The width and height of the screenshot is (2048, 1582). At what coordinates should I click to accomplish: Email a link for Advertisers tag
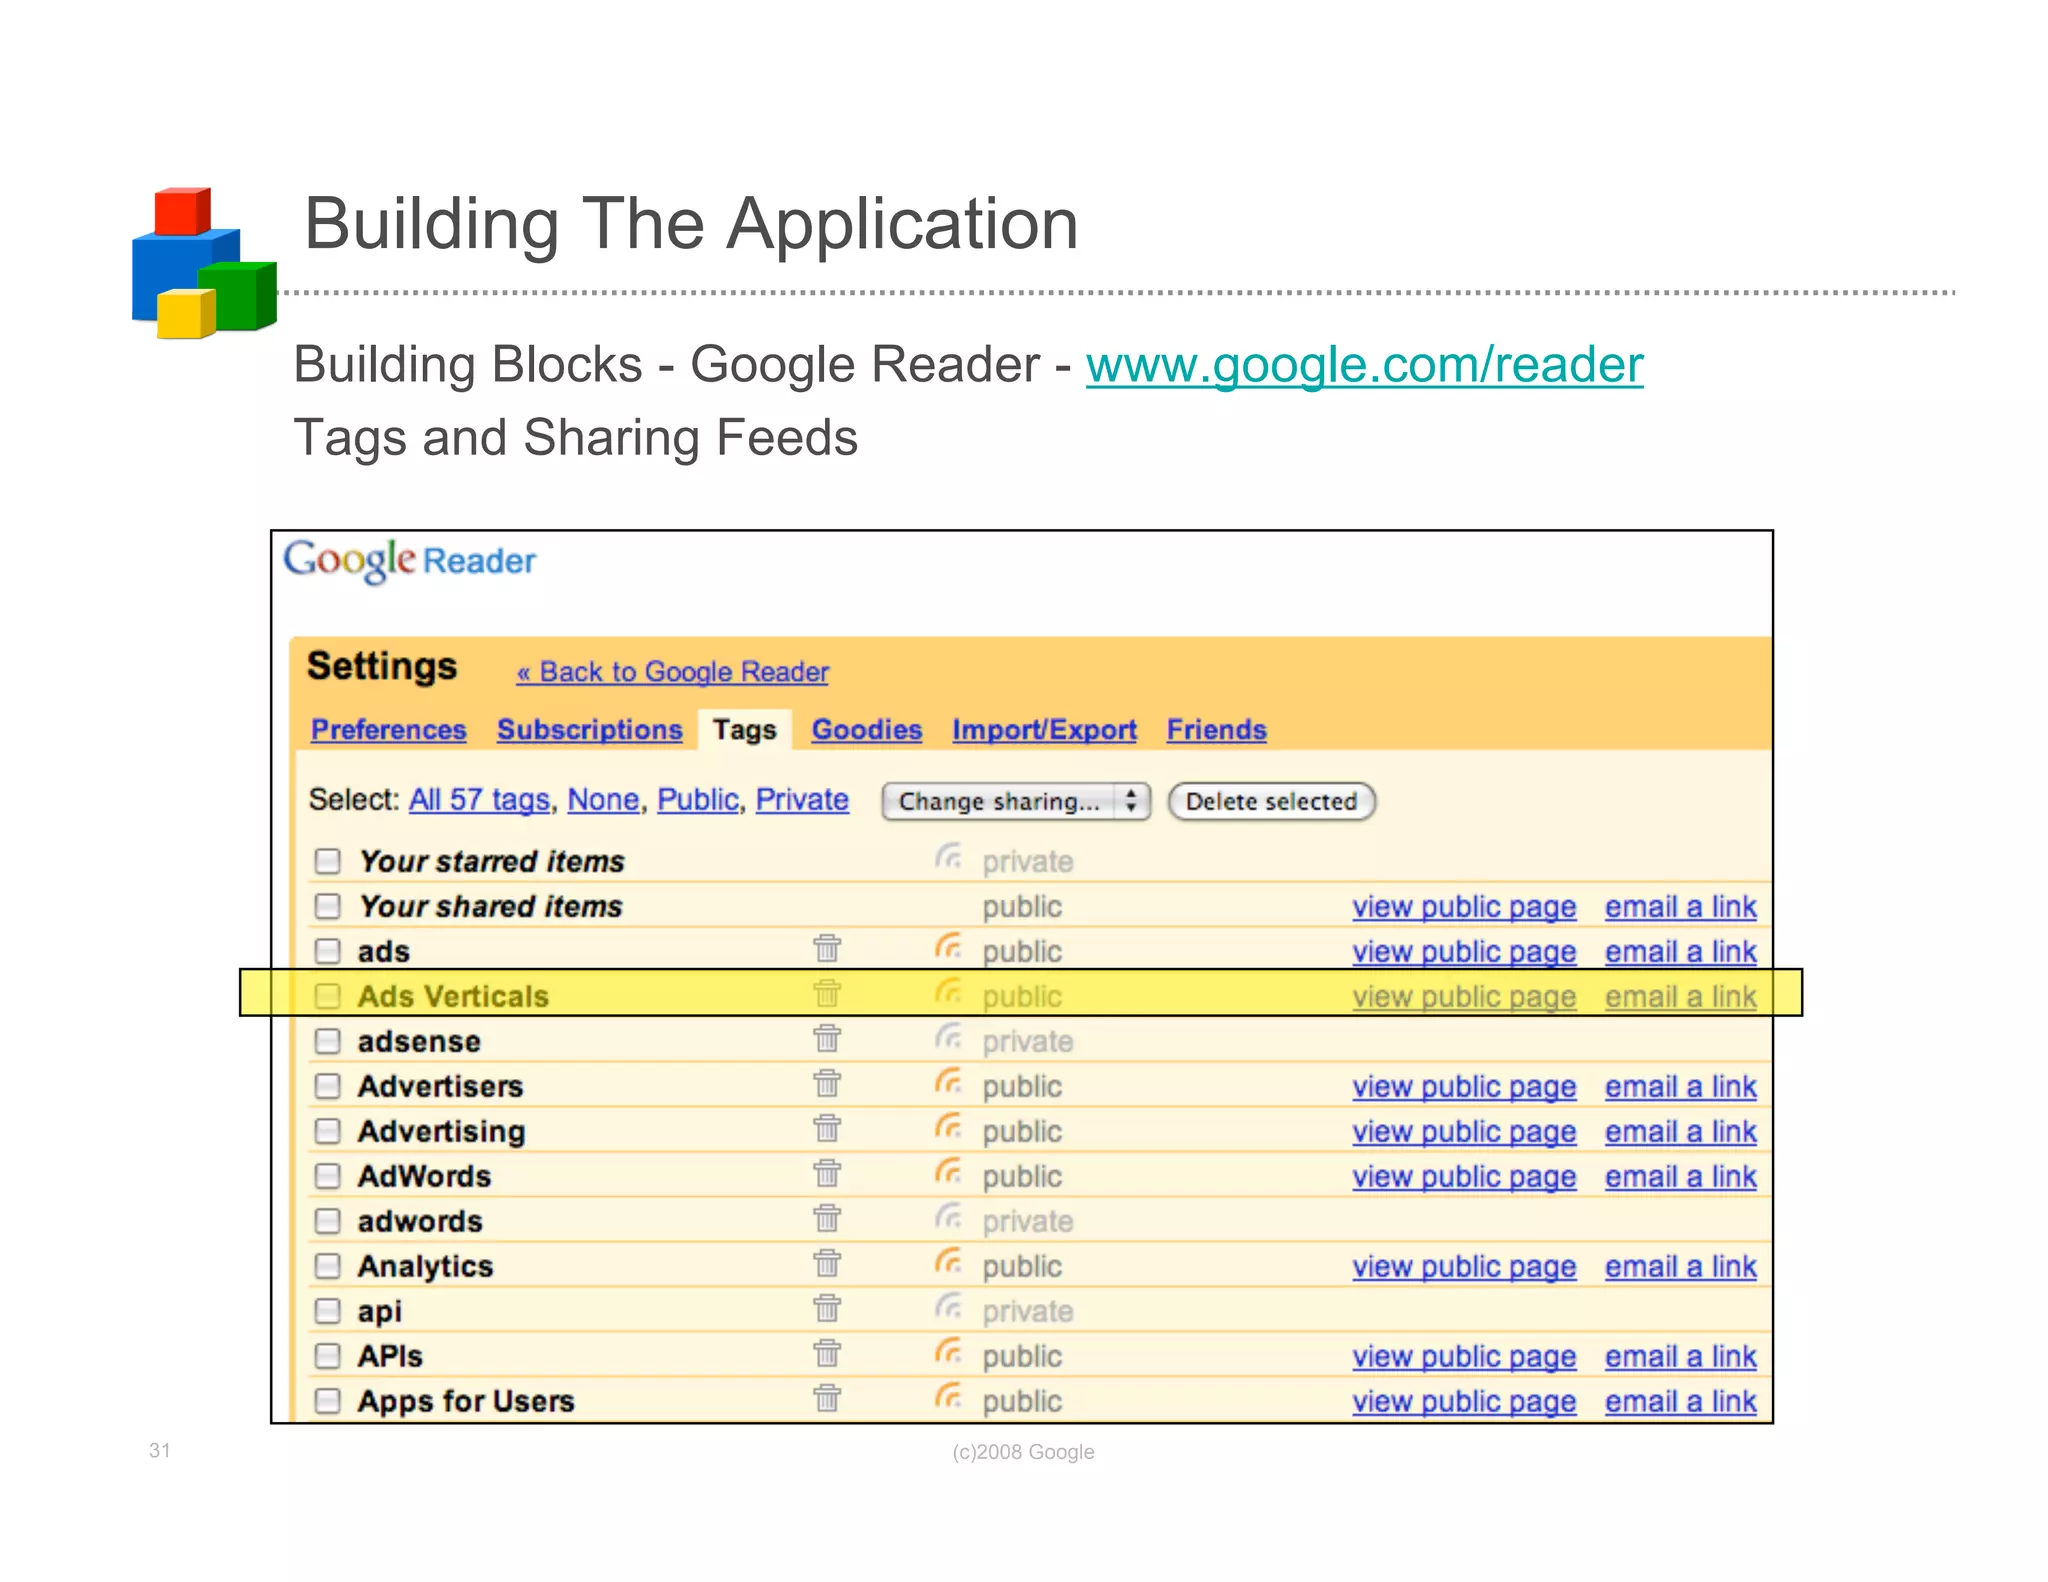(1680, 1087)
